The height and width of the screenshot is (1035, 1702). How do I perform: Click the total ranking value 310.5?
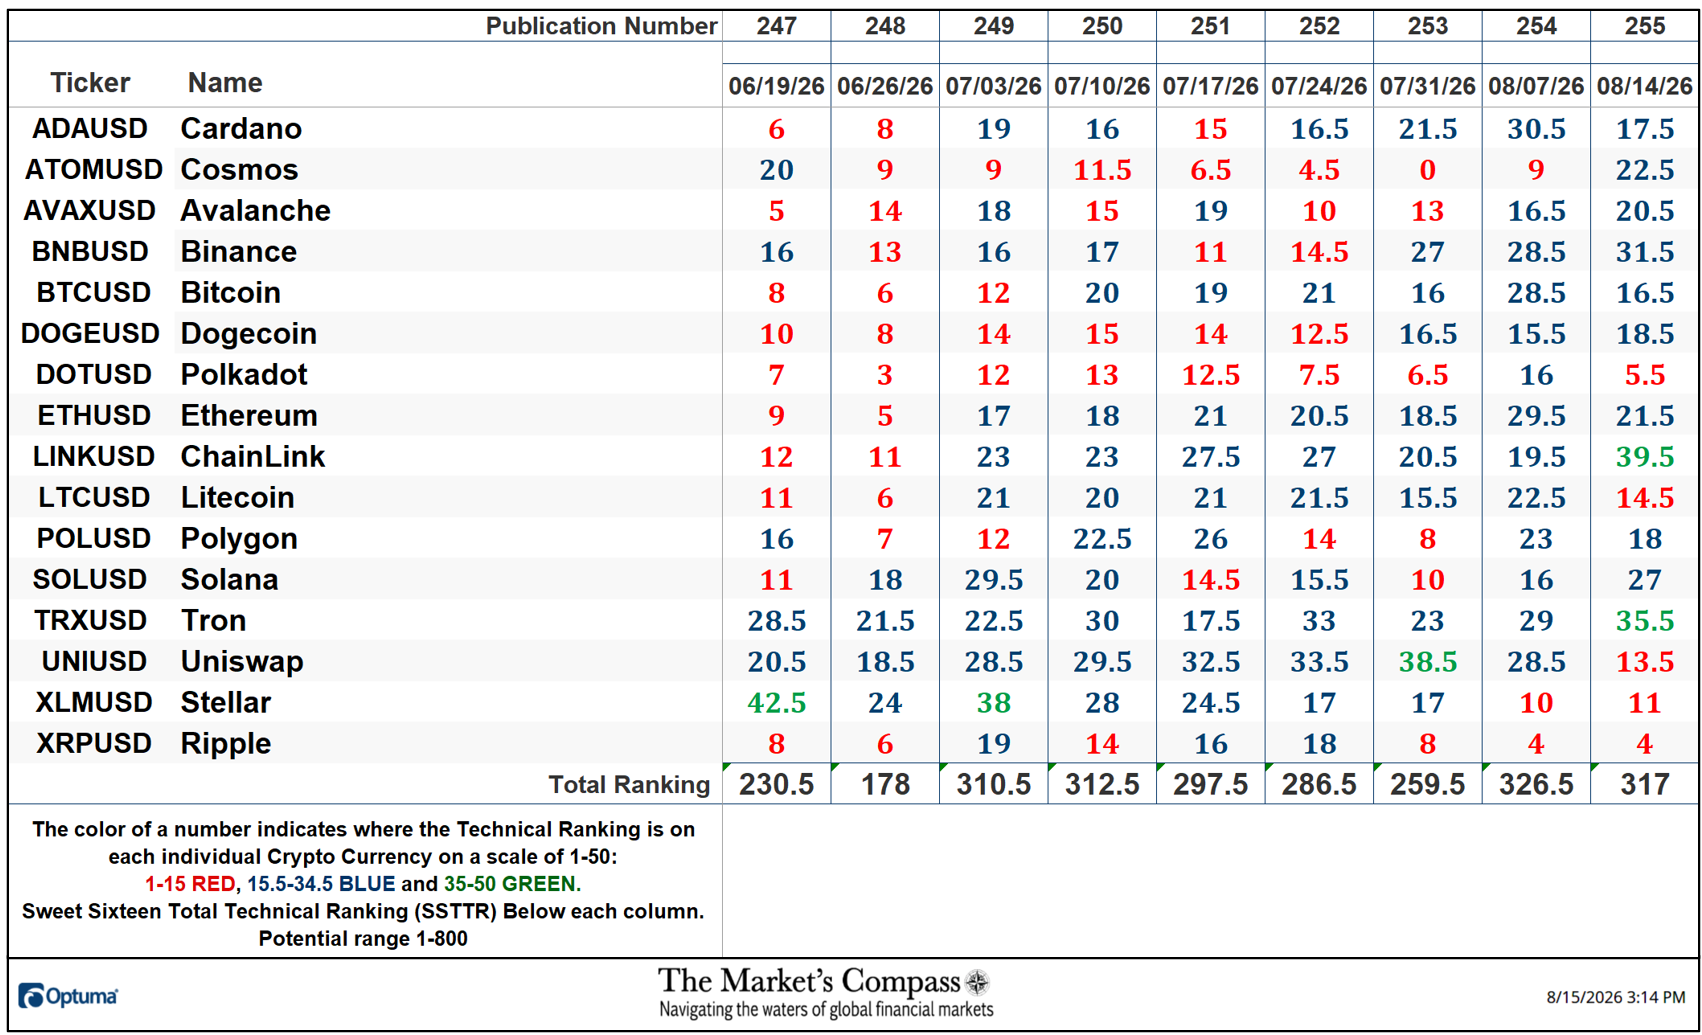point(994,785)
